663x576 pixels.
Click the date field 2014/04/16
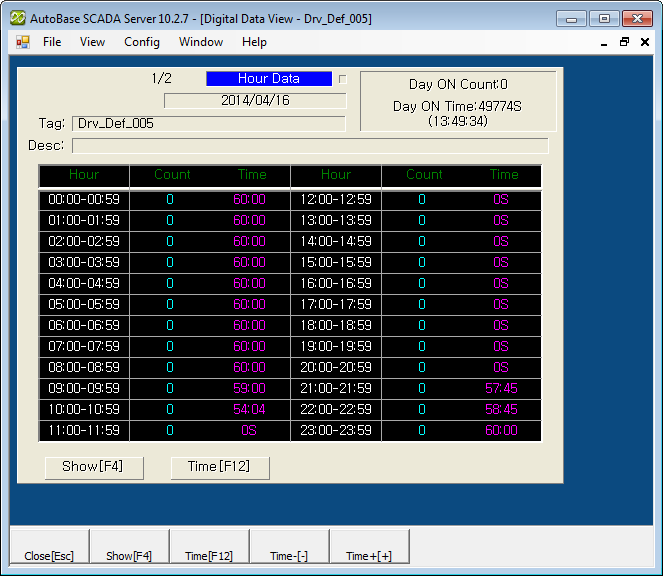click(x=255, y=101)
